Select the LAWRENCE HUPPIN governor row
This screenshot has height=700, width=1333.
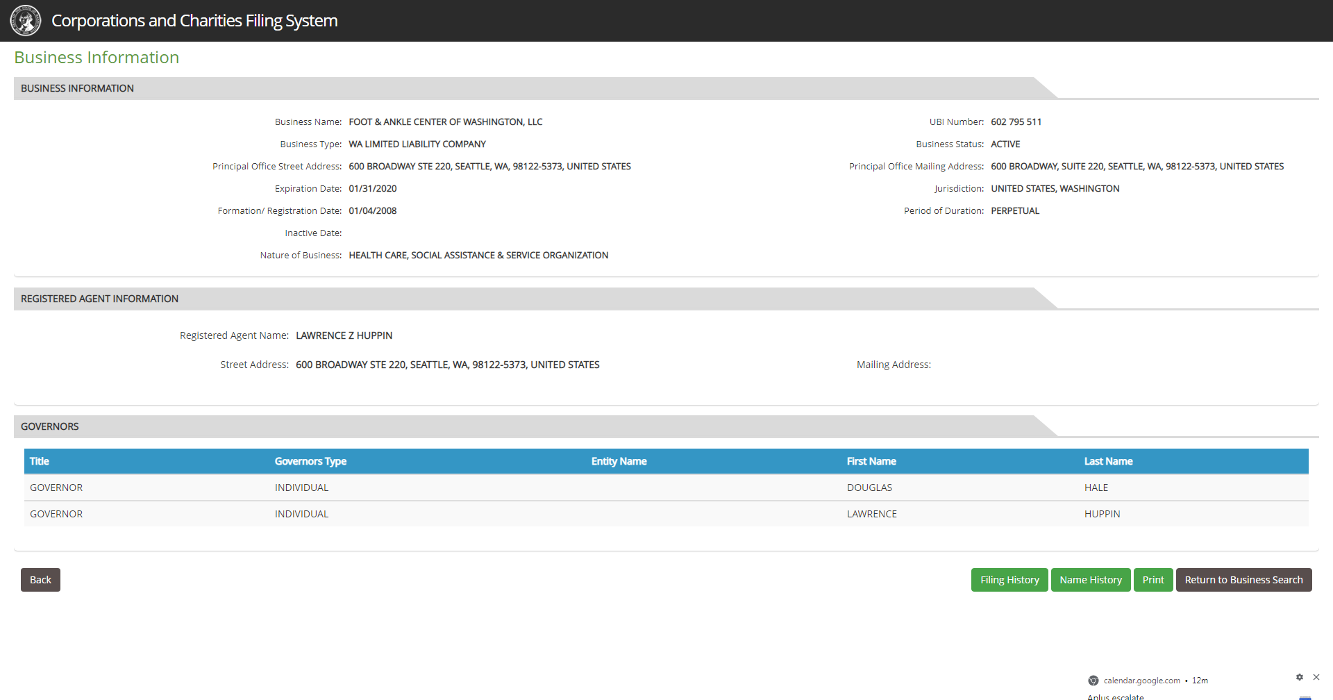(666, 514)
